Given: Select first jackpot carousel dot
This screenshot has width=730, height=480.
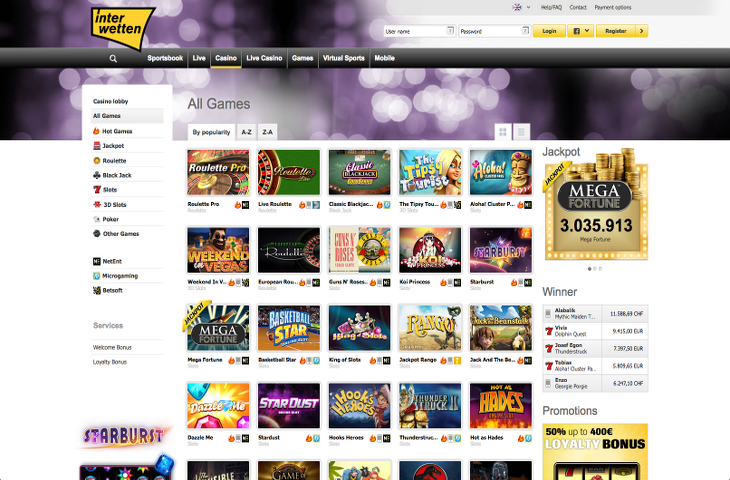Looking at the screenshot, I should pyautogui.click(x=590, y=269).
